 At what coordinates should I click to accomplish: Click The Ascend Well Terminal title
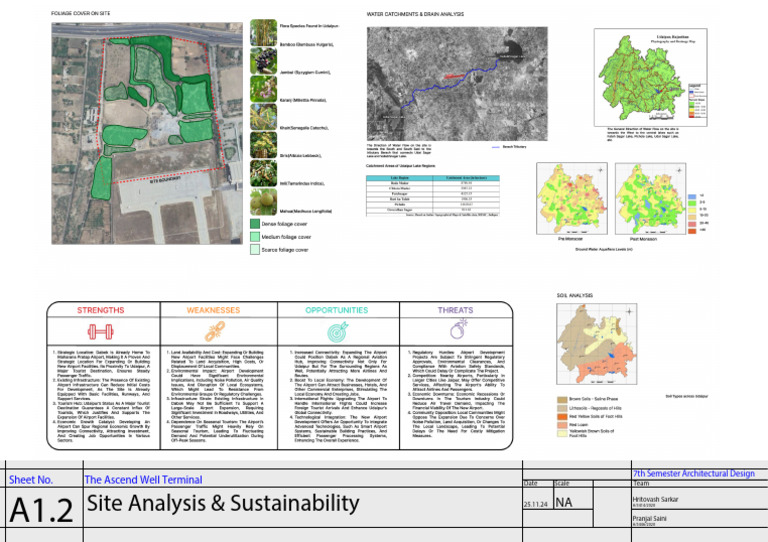pyautogui.click(x=144, y=480)
